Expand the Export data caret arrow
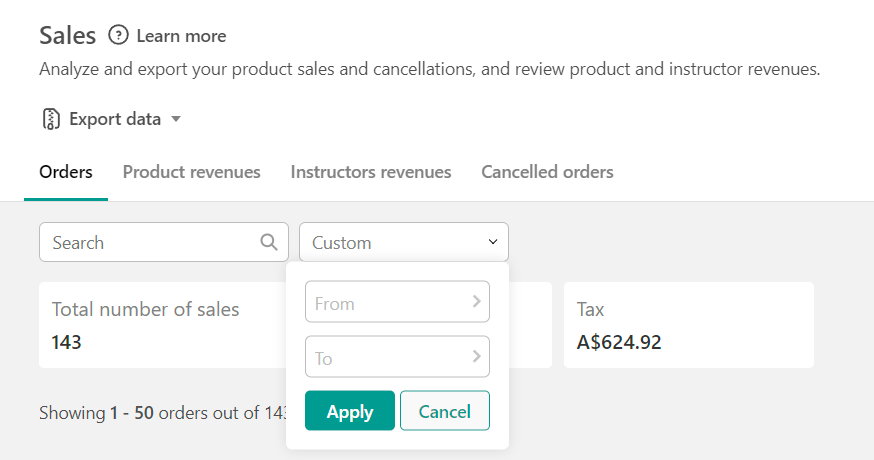Image resolution: width=874 pixels, height=460 pixels. (176, 119)
